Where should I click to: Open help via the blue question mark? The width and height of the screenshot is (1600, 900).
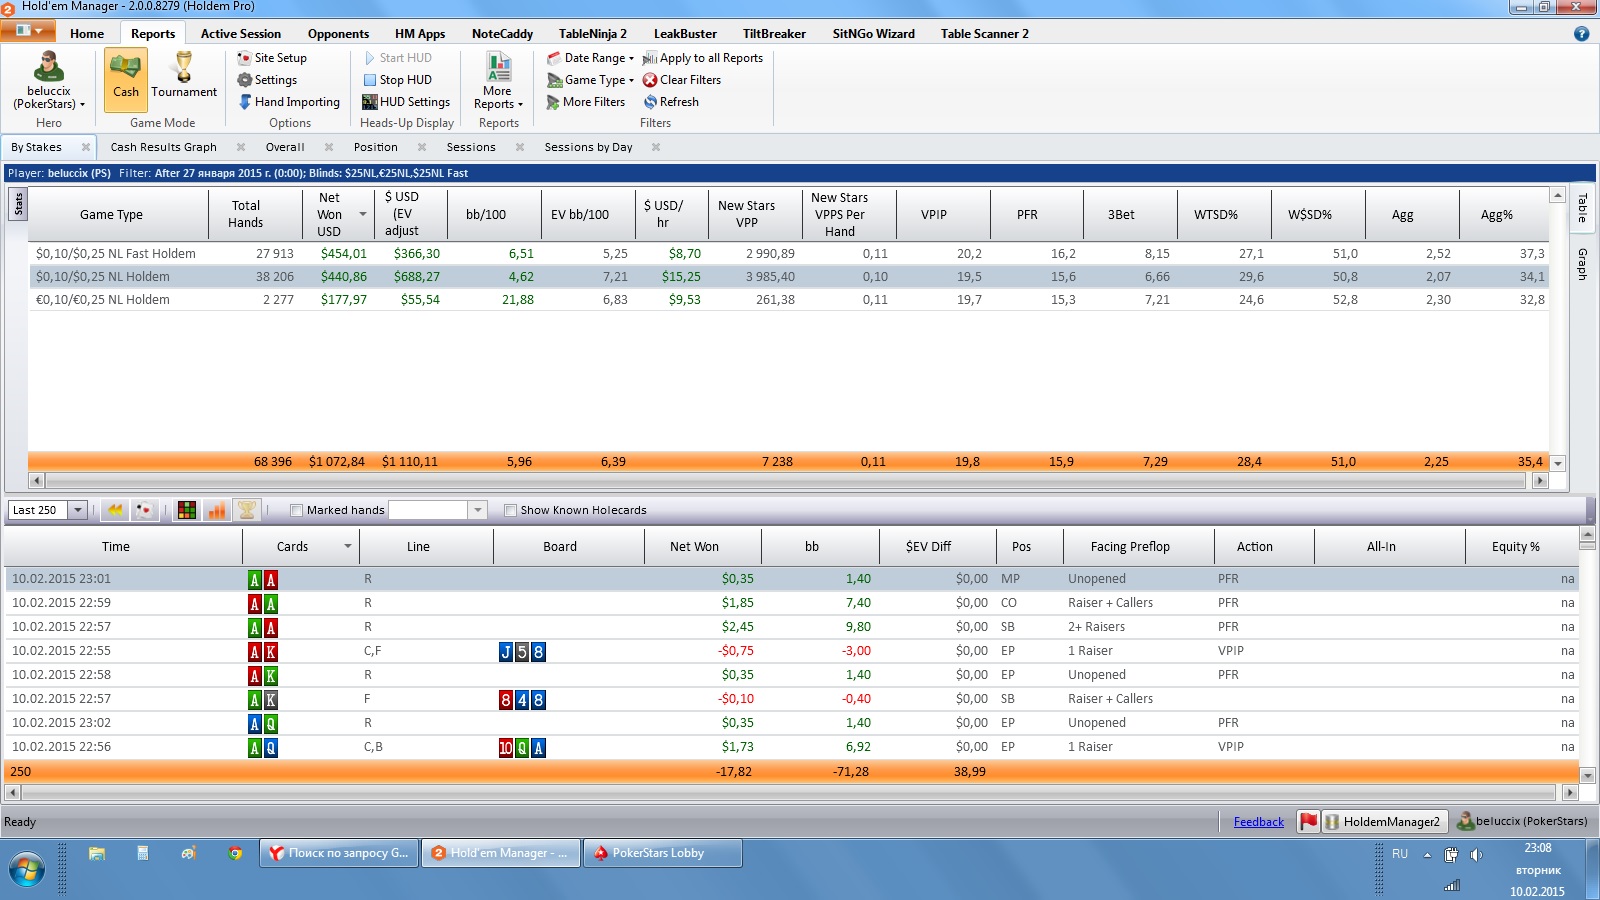tap(1581, 33)
